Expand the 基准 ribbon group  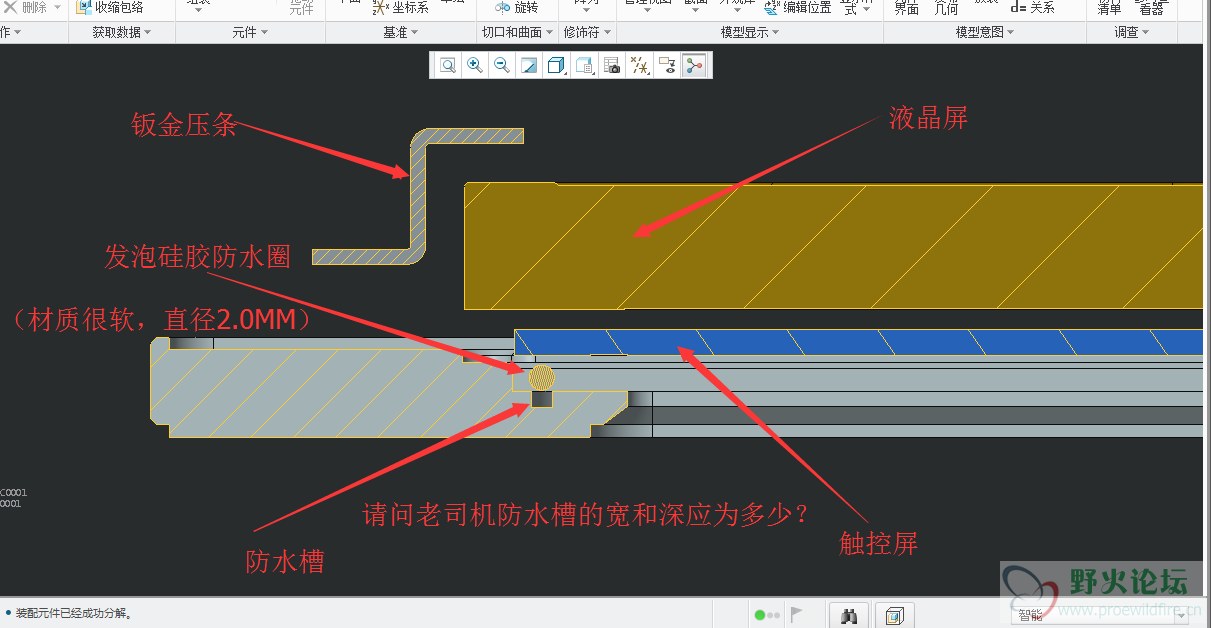pyautogui.click(x=400, y=32)
